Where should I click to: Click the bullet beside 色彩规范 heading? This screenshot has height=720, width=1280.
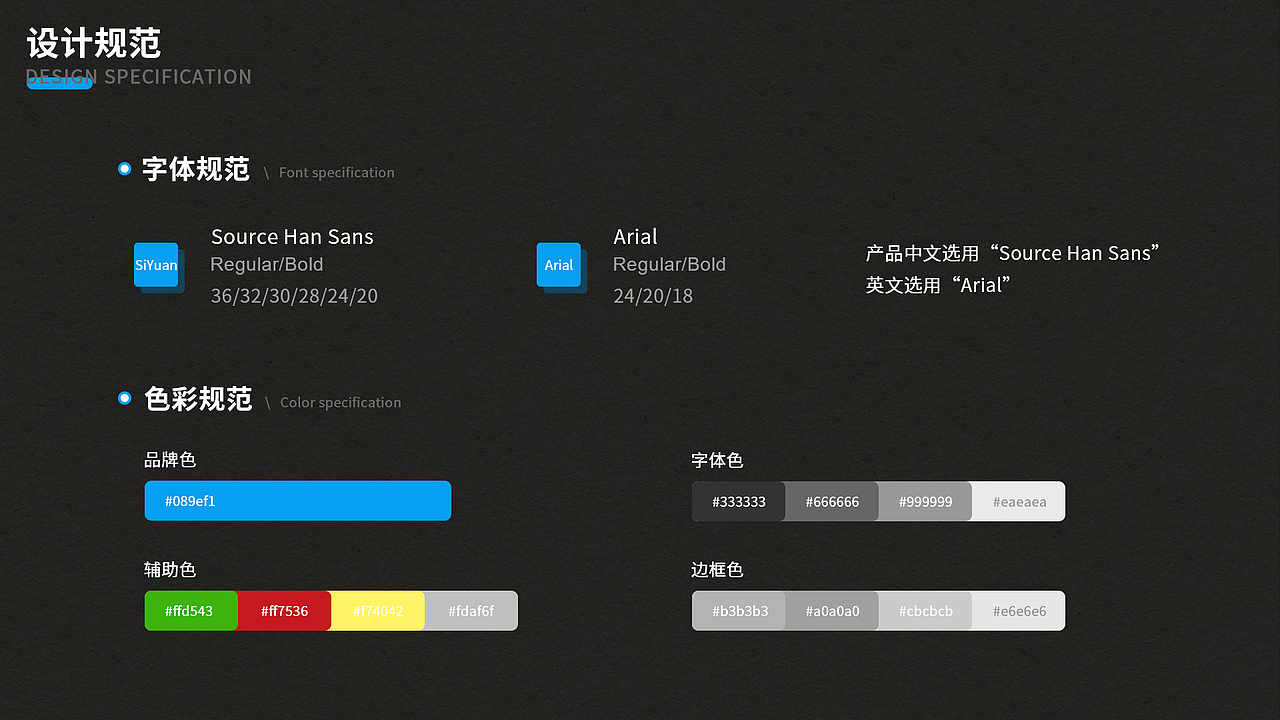tap(125, 398)
